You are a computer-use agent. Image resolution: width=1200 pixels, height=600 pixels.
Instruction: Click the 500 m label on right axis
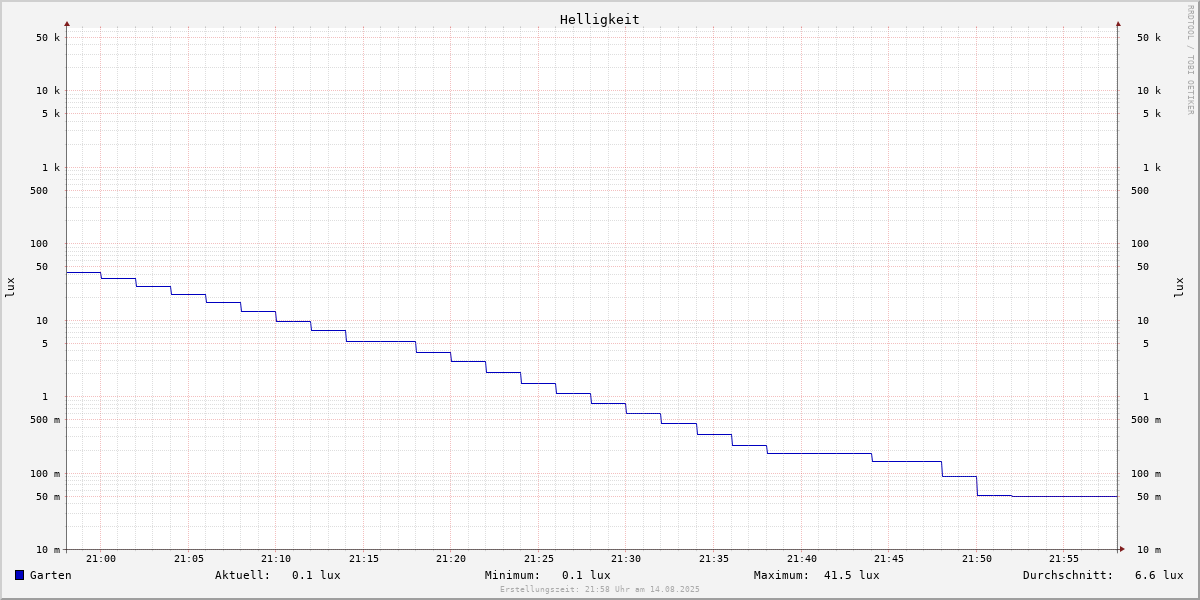(x=1146, y=420)
